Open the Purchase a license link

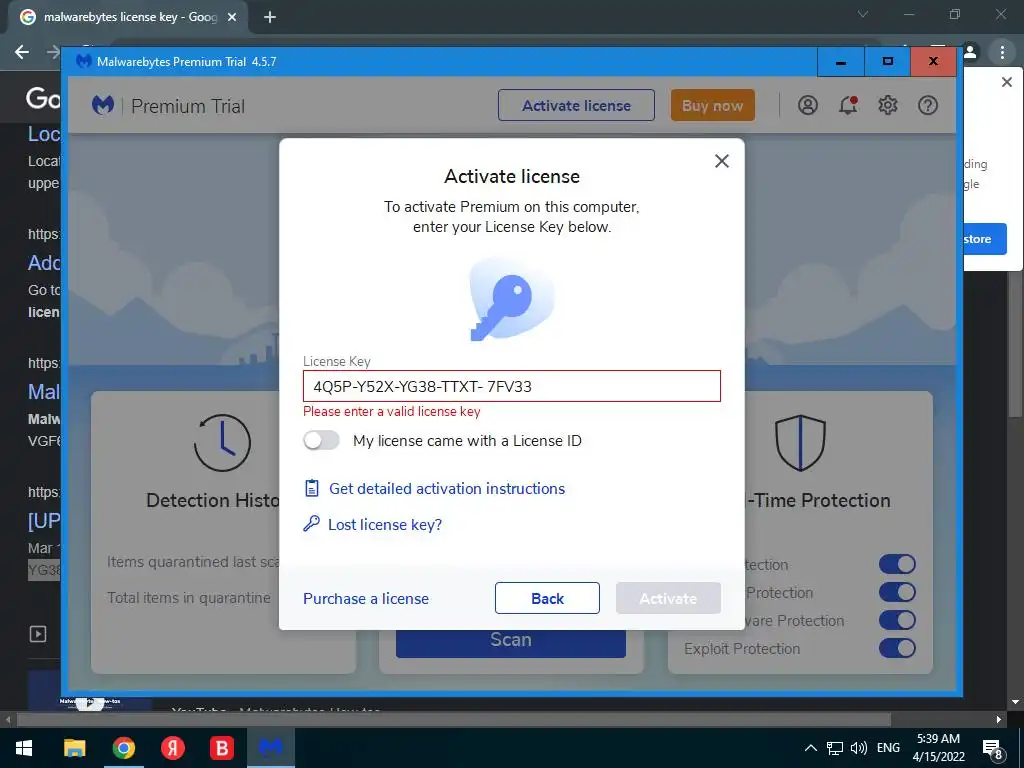[366, 598]
